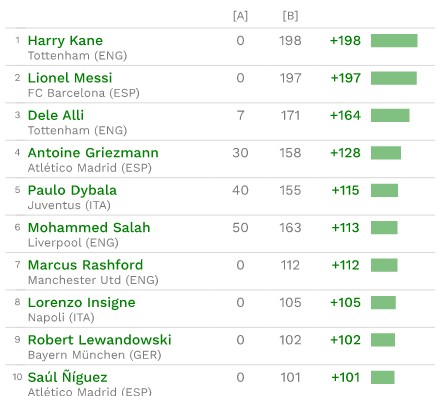Open Mohammed Salah player link

89,228
